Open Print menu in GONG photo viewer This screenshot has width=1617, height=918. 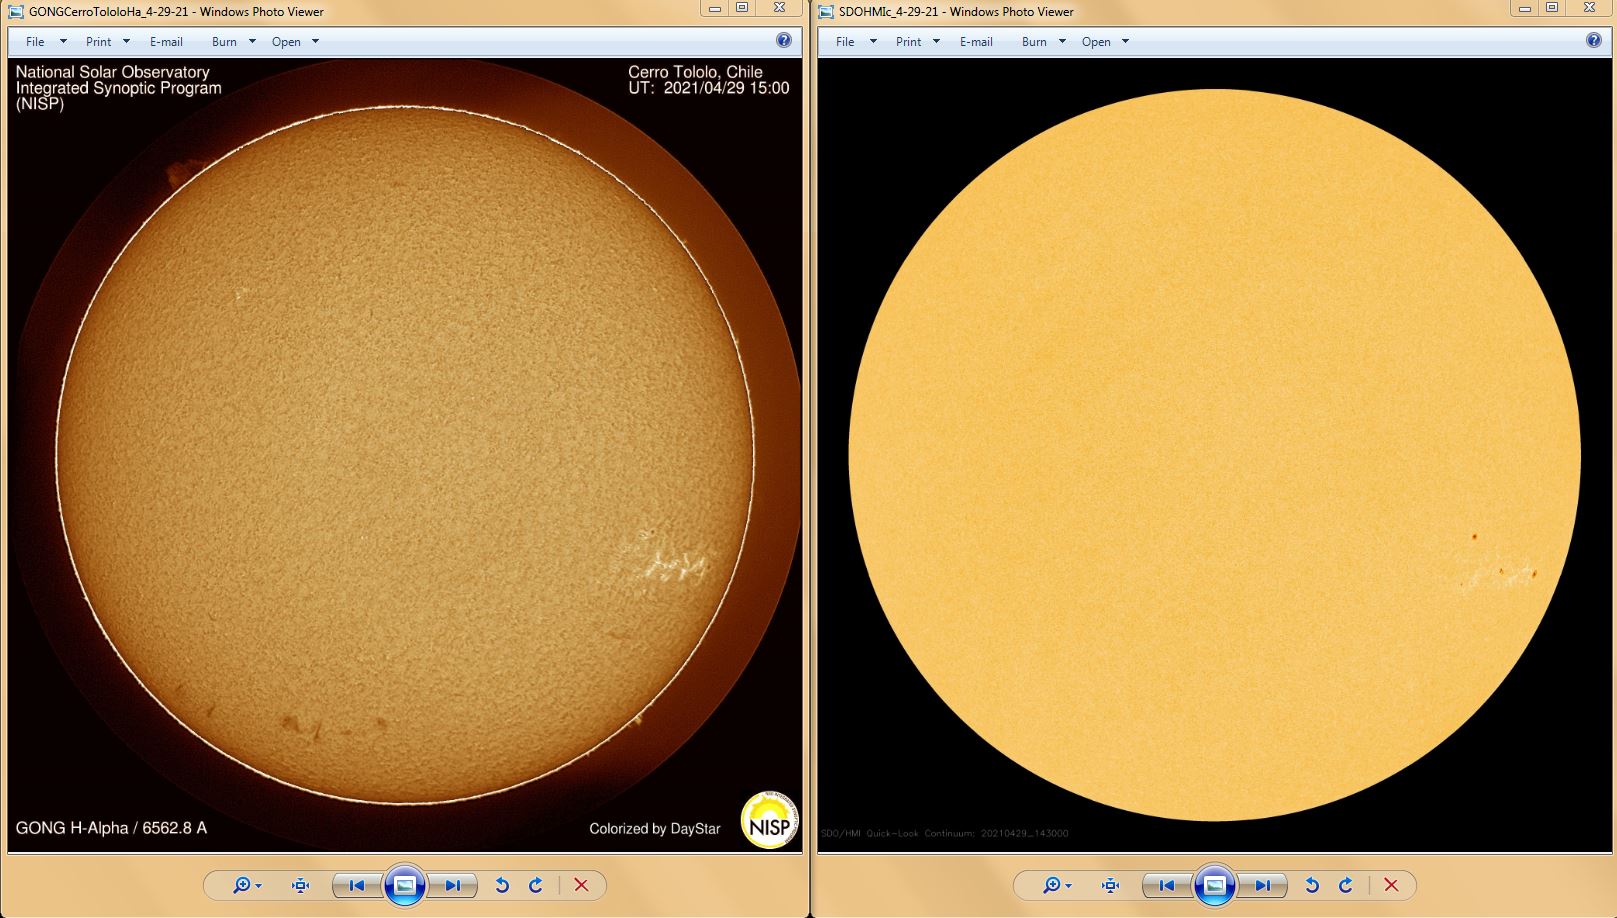pos(98,42)
